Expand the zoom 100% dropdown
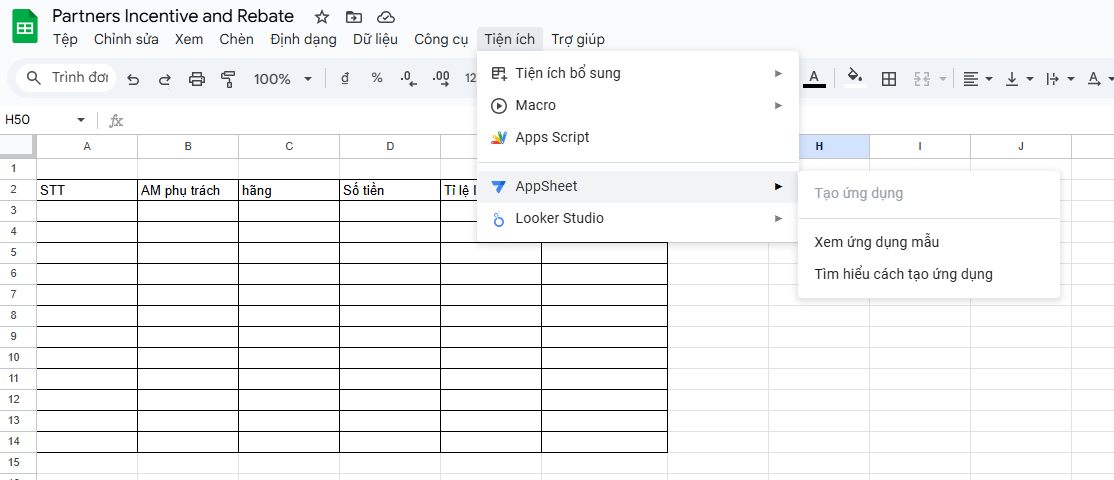1114x480 pixels. coord(283,79)
